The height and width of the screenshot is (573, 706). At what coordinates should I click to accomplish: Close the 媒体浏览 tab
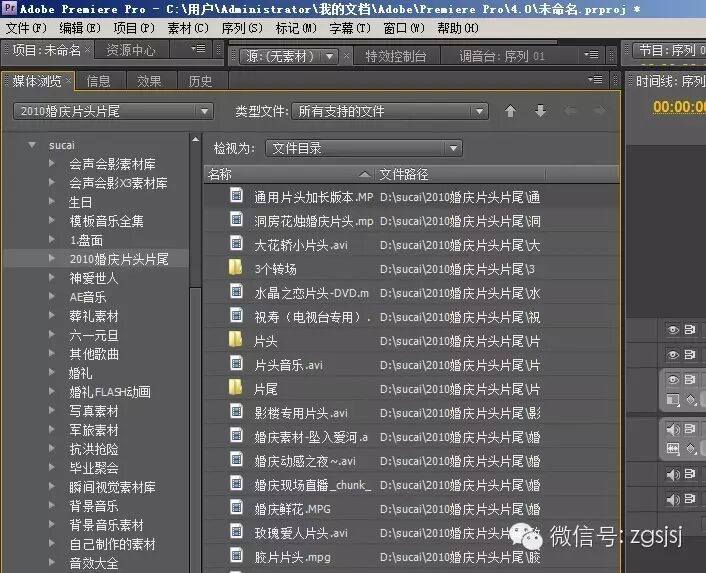(x=68, y=81)
